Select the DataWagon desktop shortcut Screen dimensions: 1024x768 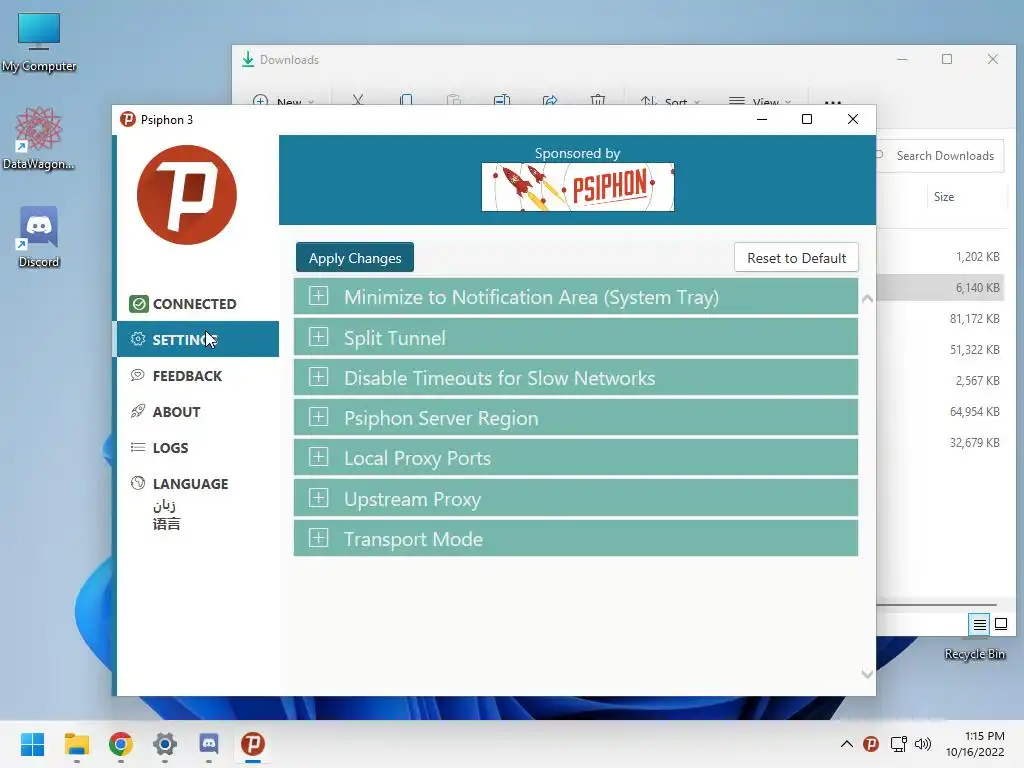pos(39,138)
